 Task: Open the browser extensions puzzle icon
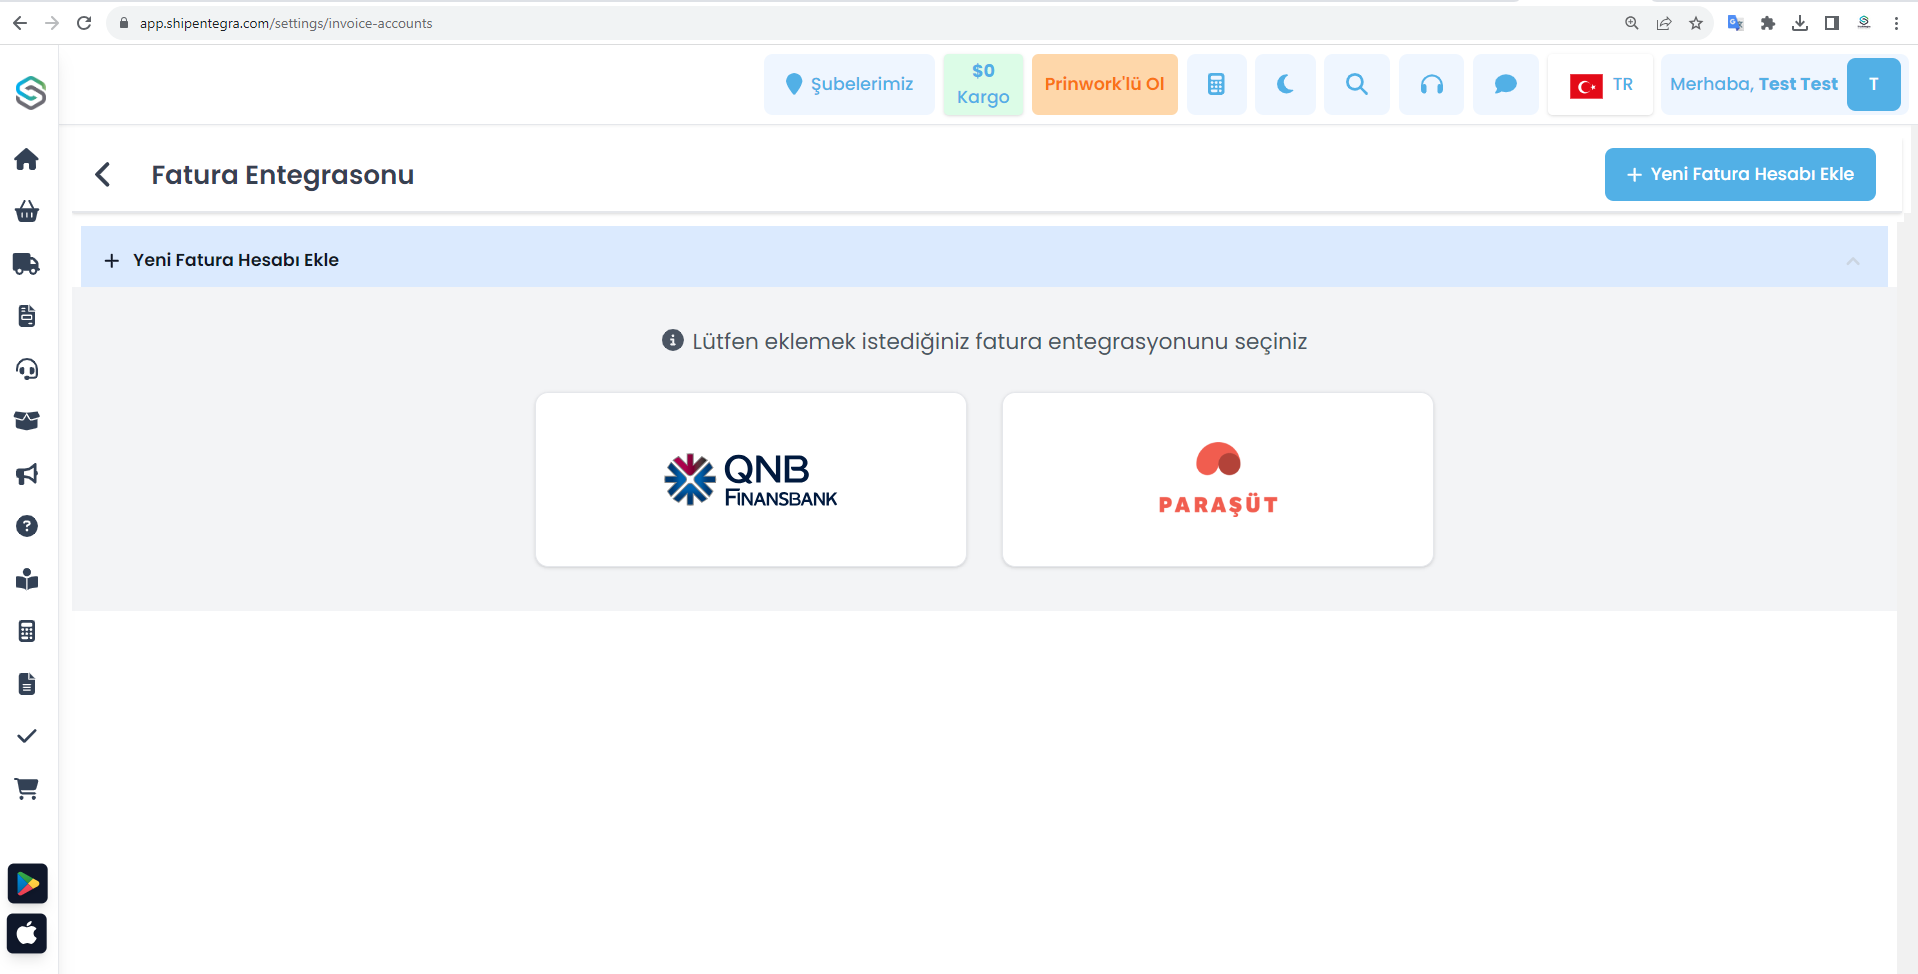tap(1768, 23)
